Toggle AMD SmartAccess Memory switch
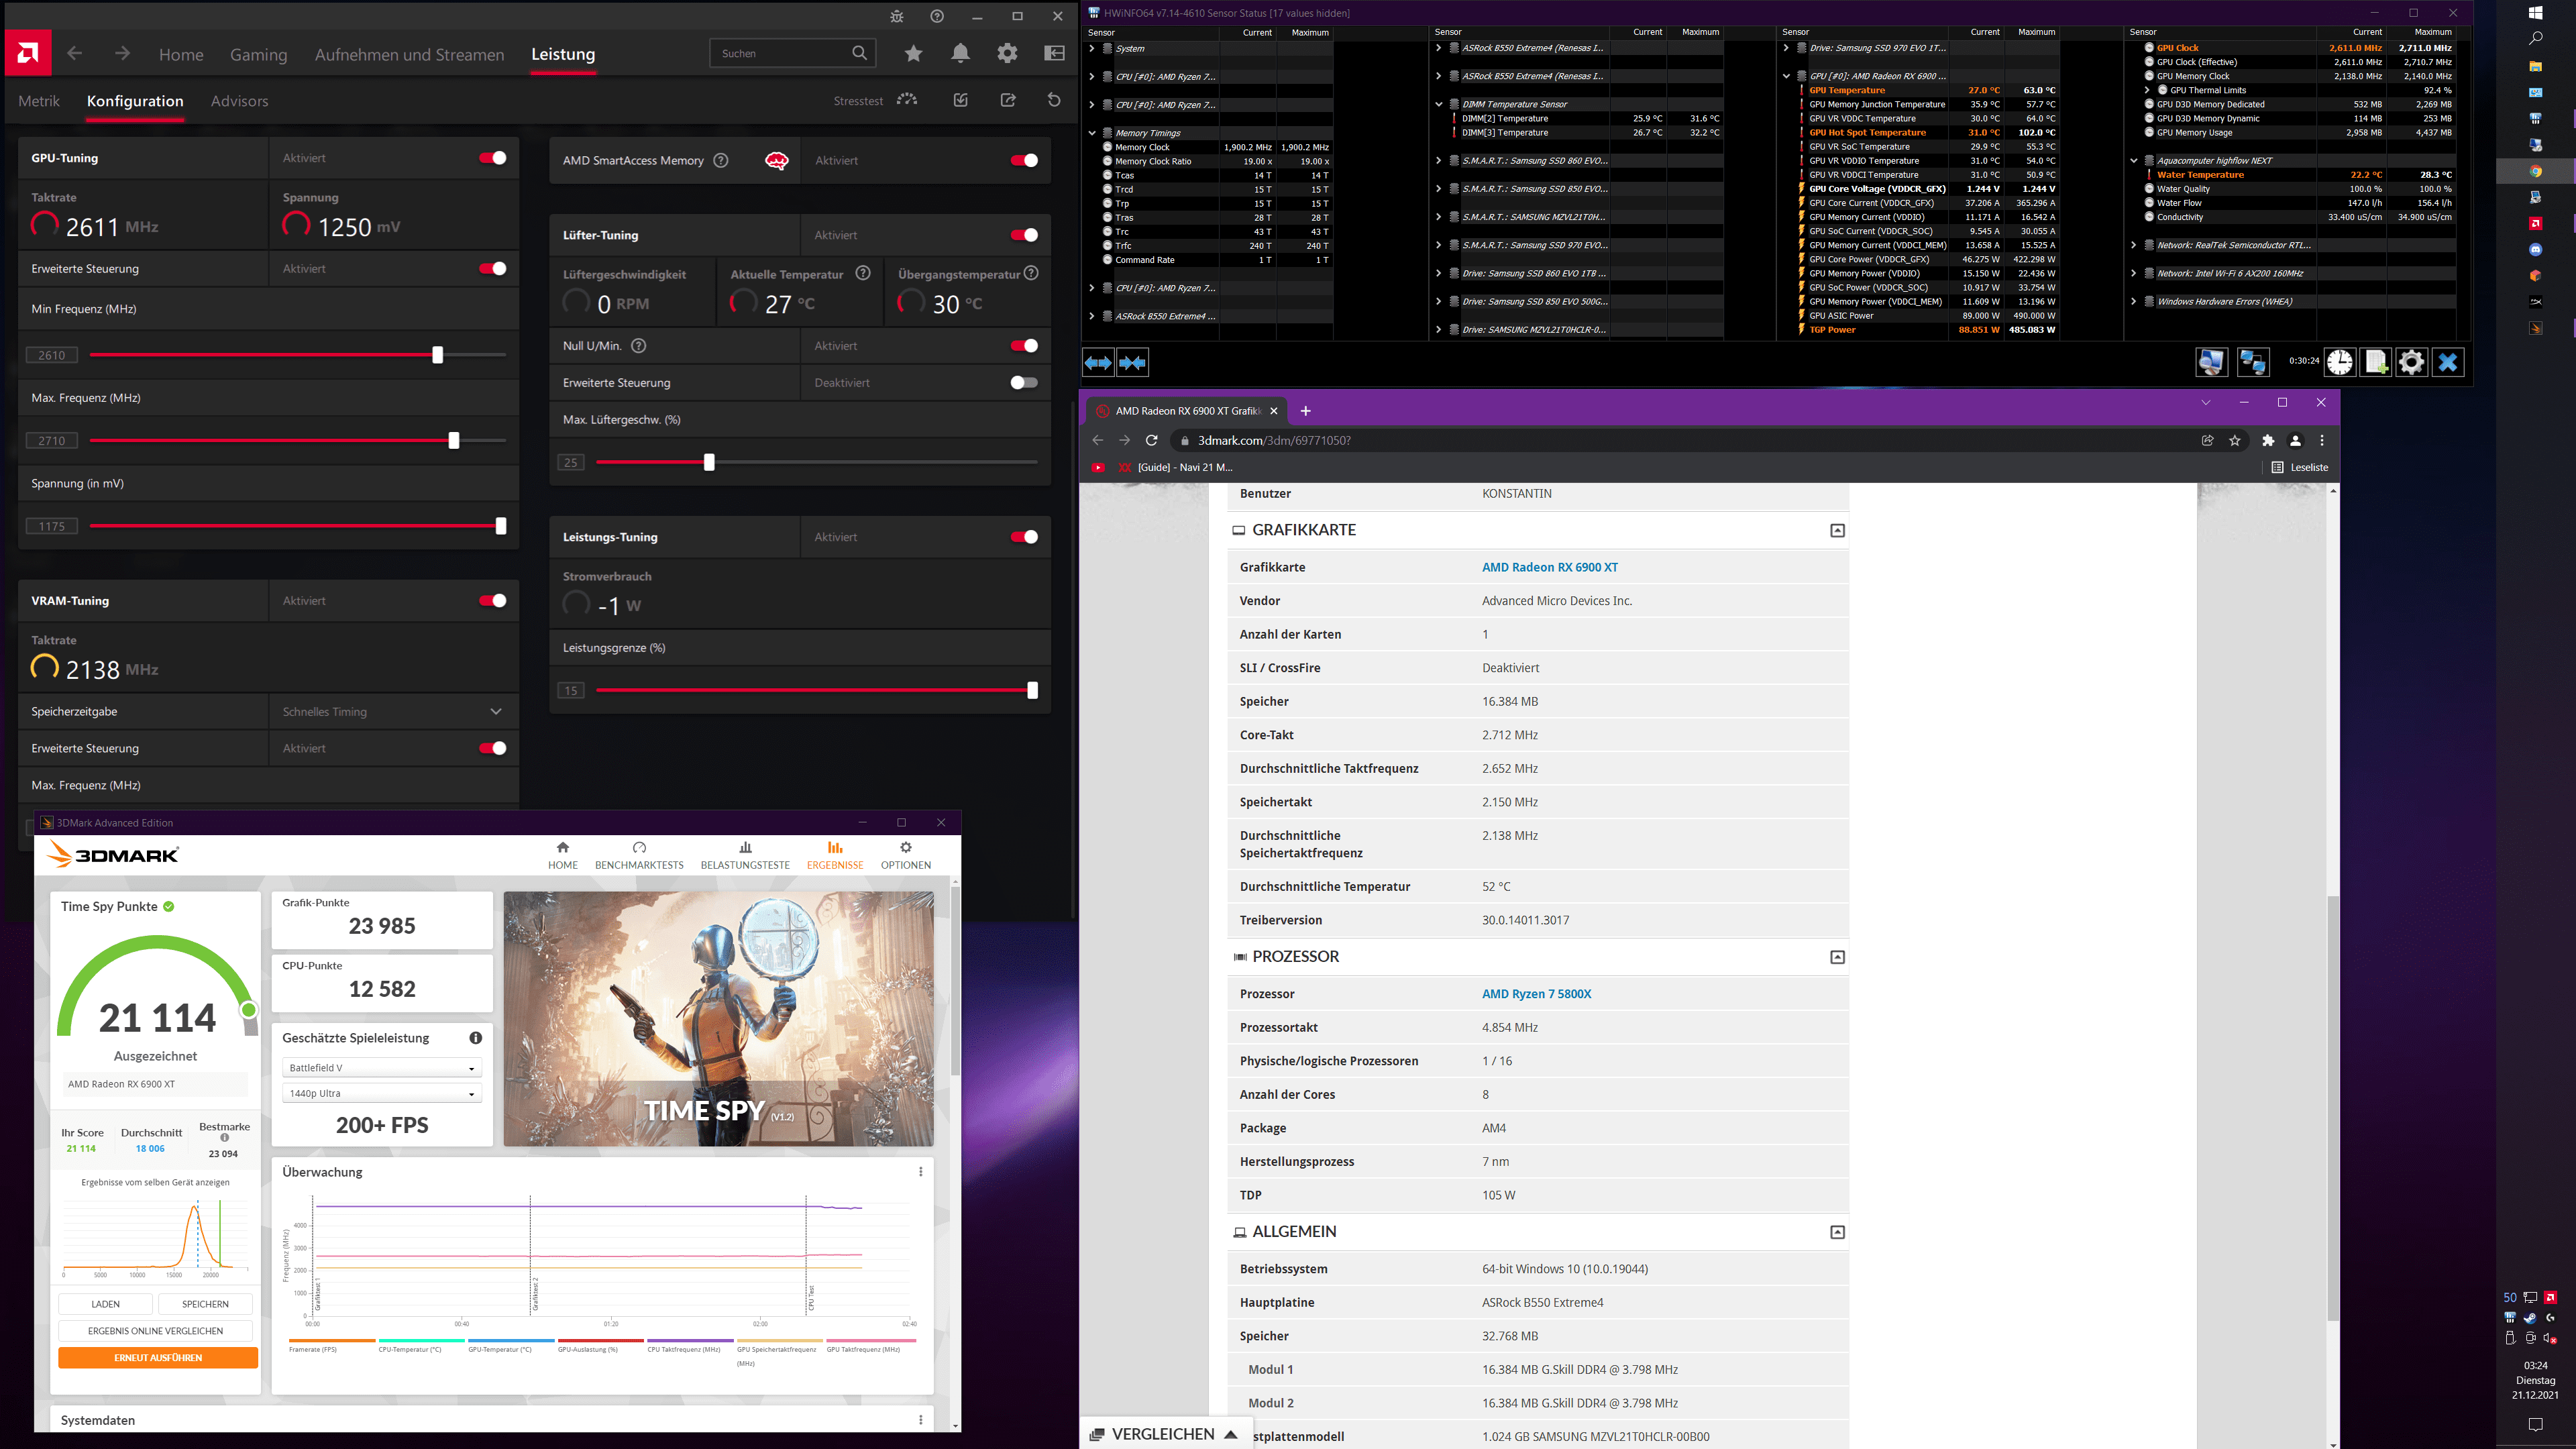 (1024, 160)
